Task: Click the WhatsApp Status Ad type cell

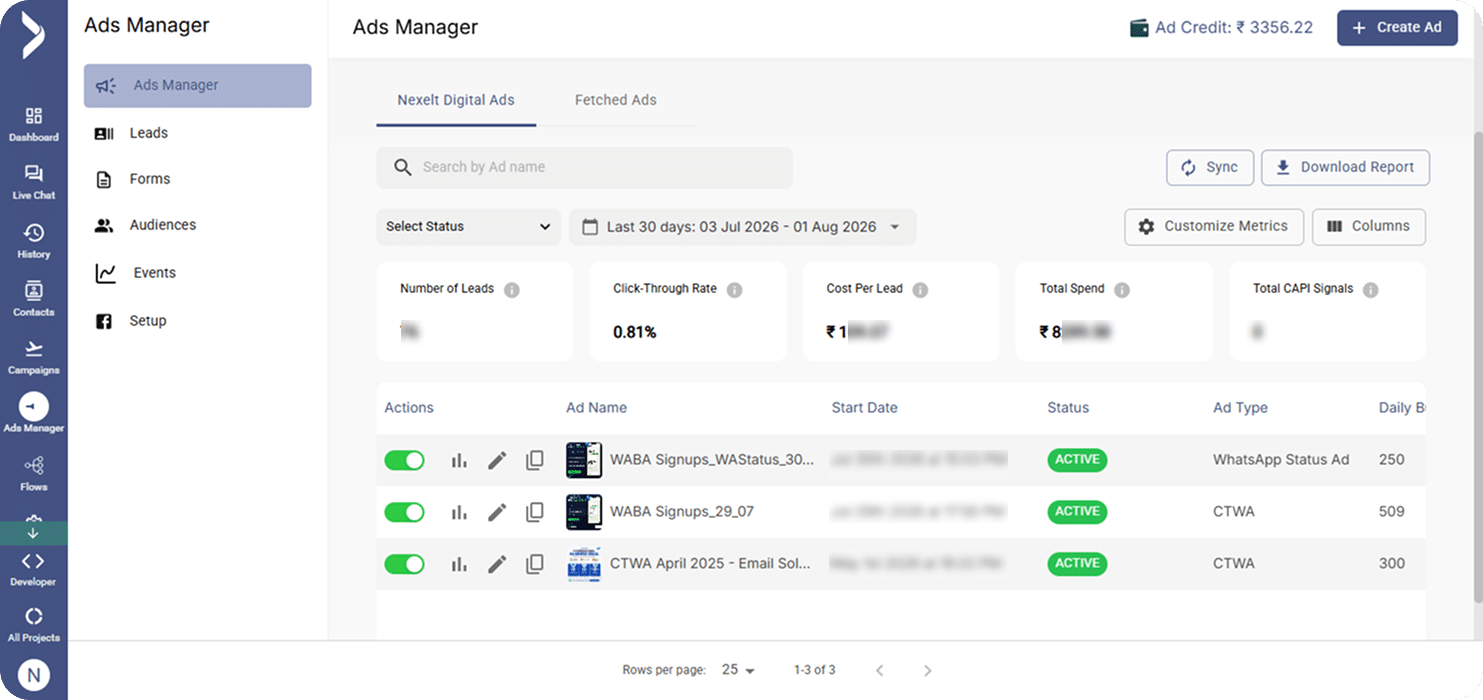Action: (1281, 460)
